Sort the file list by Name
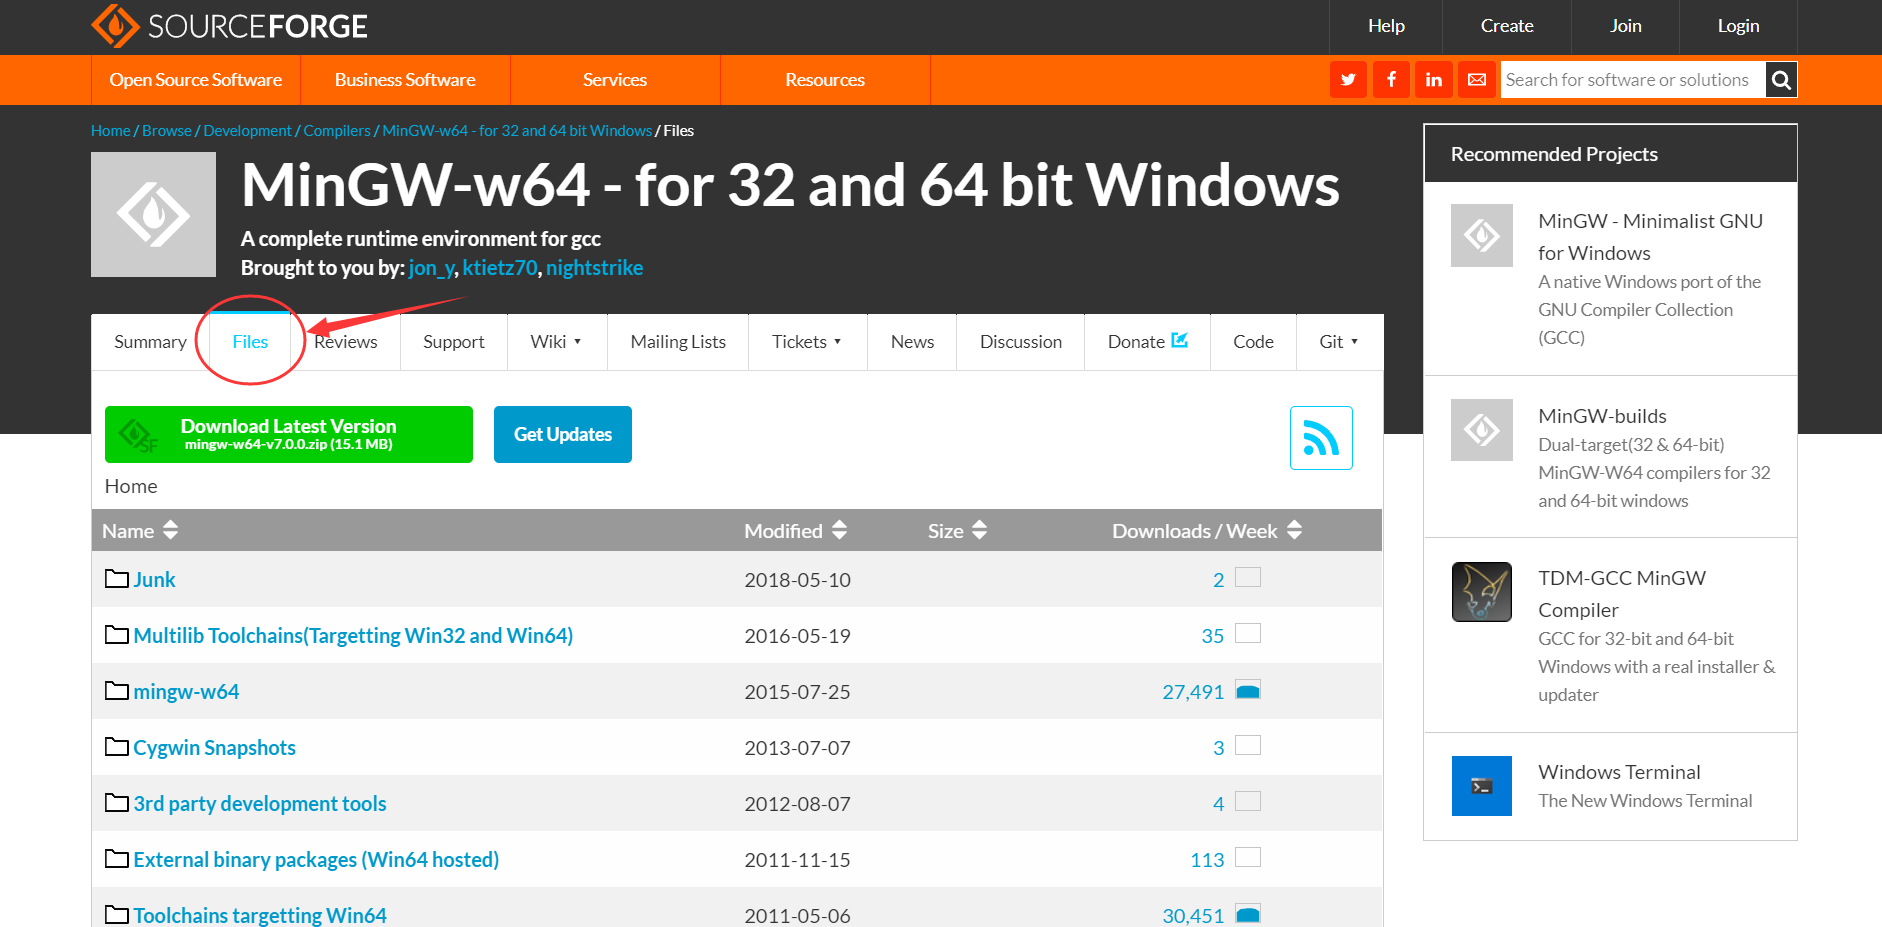The height and width of the screenshot is (927, 1882). click(140, 531)
